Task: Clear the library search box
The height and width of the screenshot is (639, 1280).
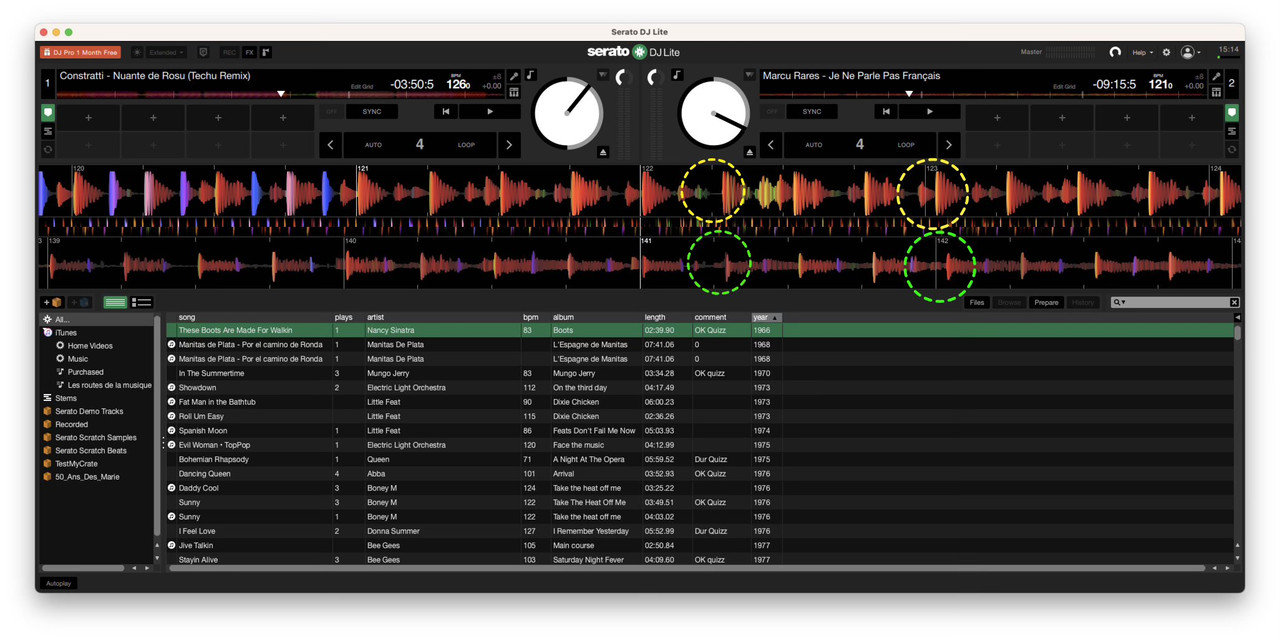Action: (x=1234, y=302)
